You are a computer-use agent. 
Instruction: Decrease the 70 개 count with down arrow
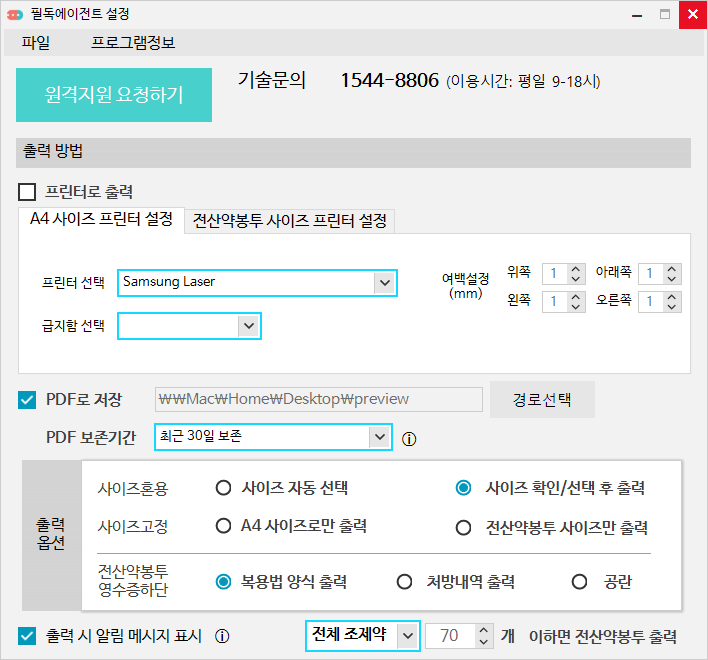coord(484,641)
